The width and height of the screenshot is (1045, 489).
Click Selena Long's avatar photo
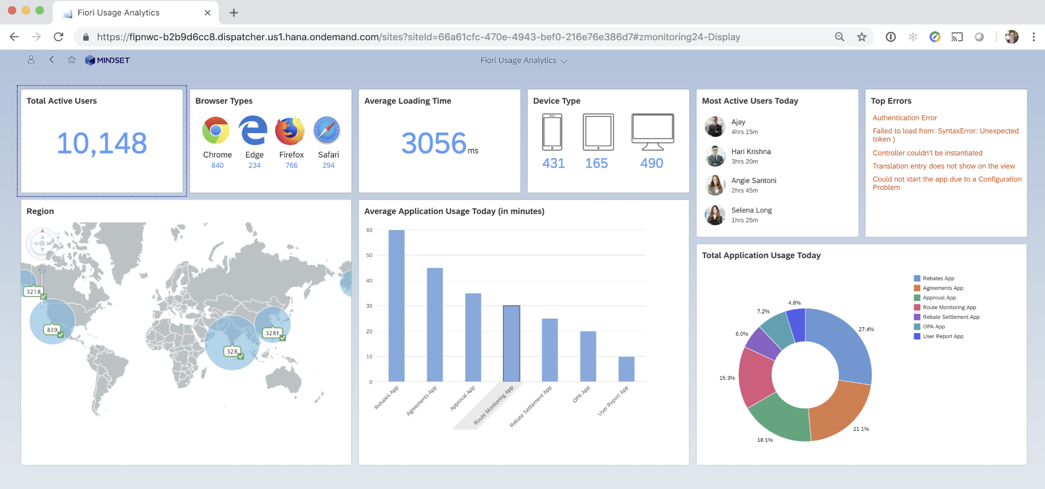(x=715, y=214)
